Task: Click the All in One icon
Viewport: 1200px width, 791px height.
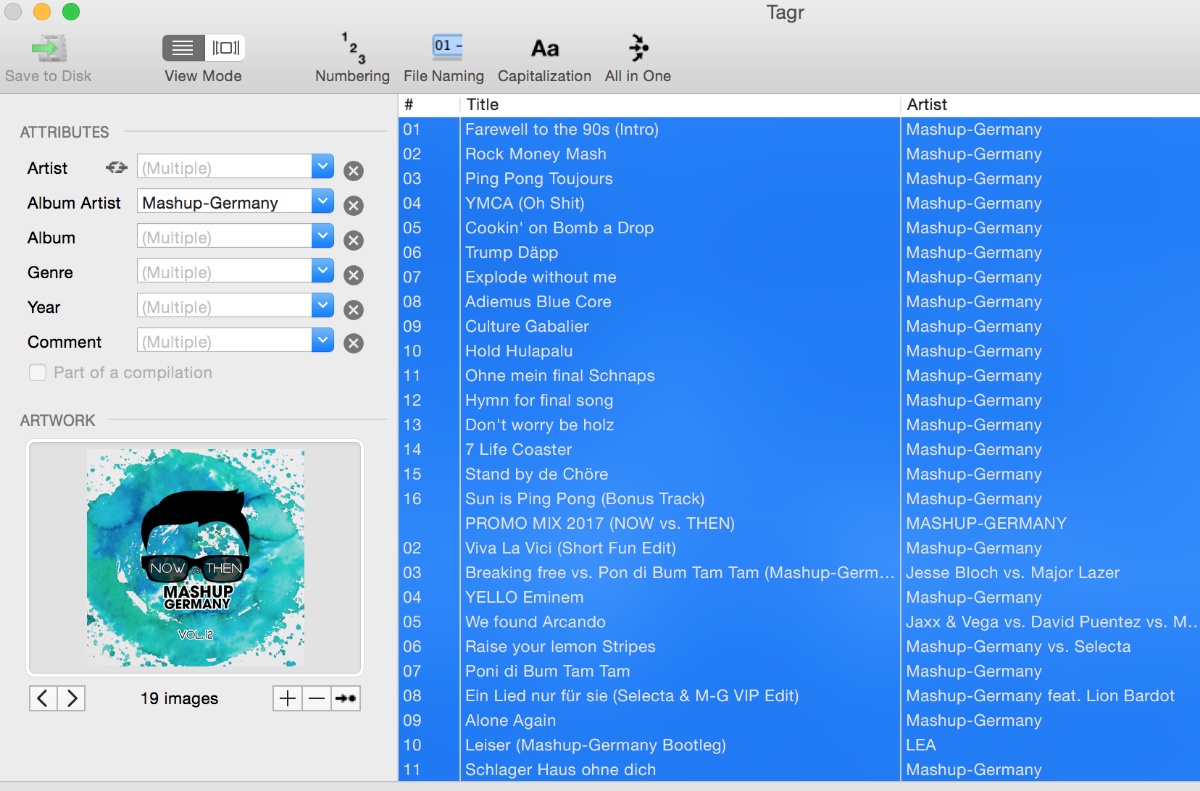Action: click(637, 47)
